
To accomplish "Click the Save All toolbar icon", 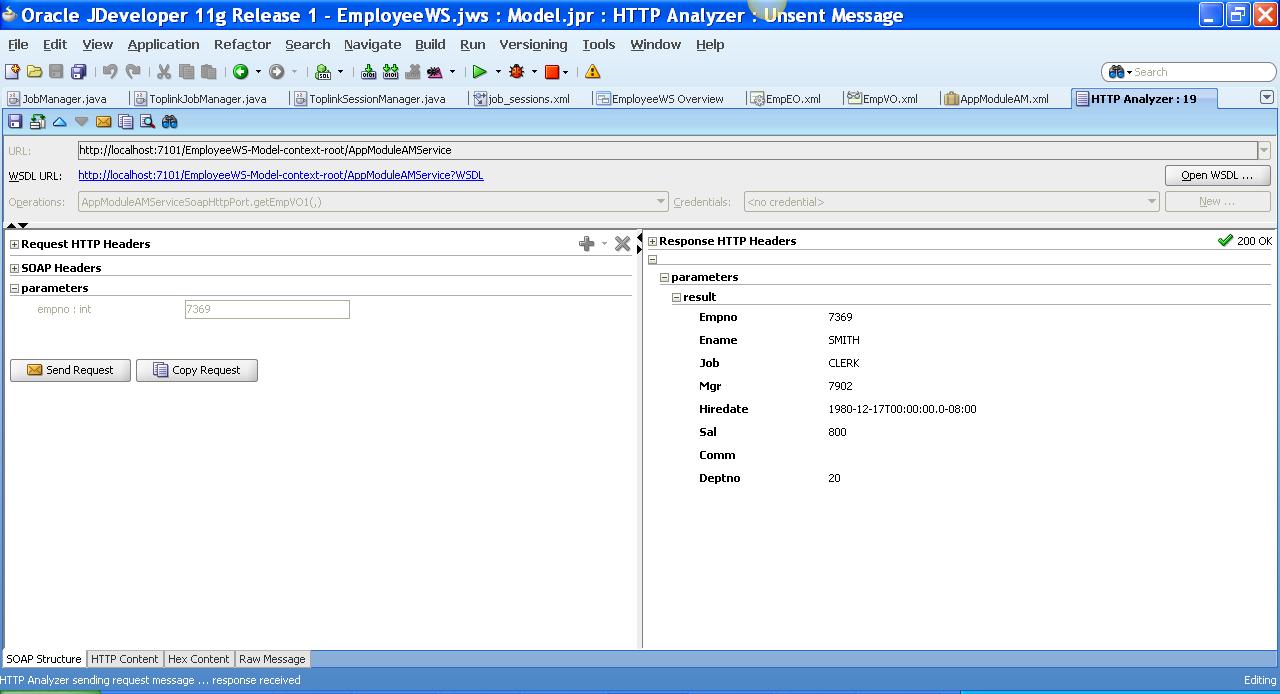I will pyautogui.click(x=78, y=72).
